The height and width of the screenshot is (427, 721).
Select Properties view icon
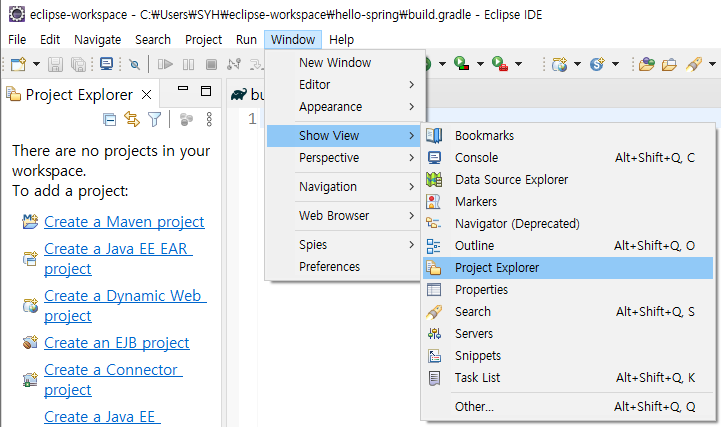(434, 290)
